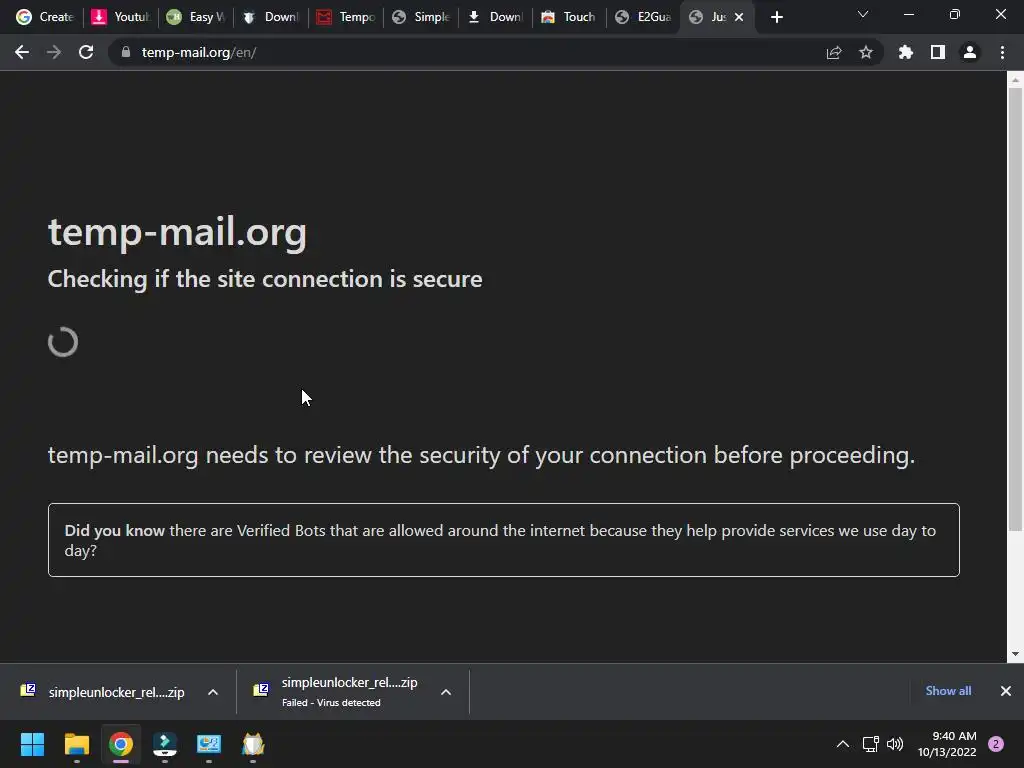Click 'Checking if the site connection is secure'

[x=265, y=279]
